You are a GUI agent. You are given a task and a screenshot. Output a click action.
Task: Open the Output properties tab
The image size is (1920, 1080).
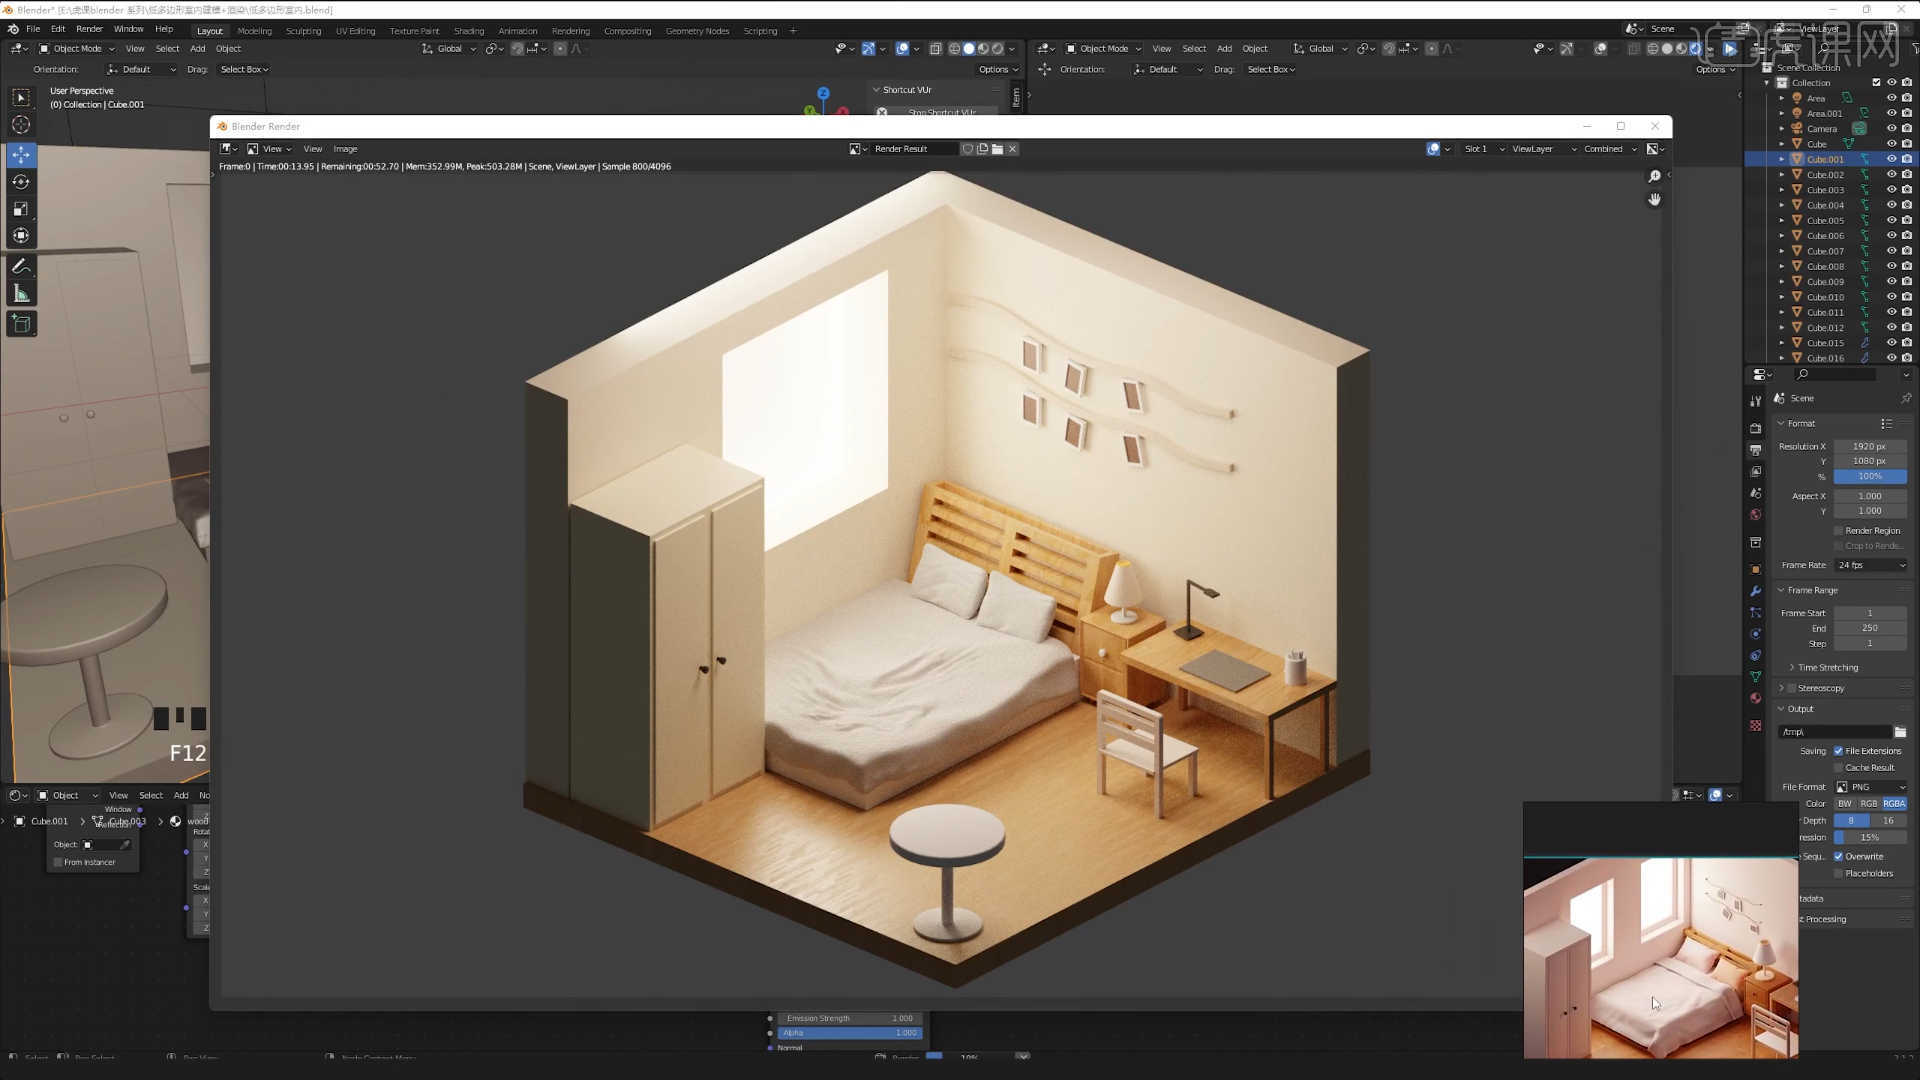click(1755, 450)
